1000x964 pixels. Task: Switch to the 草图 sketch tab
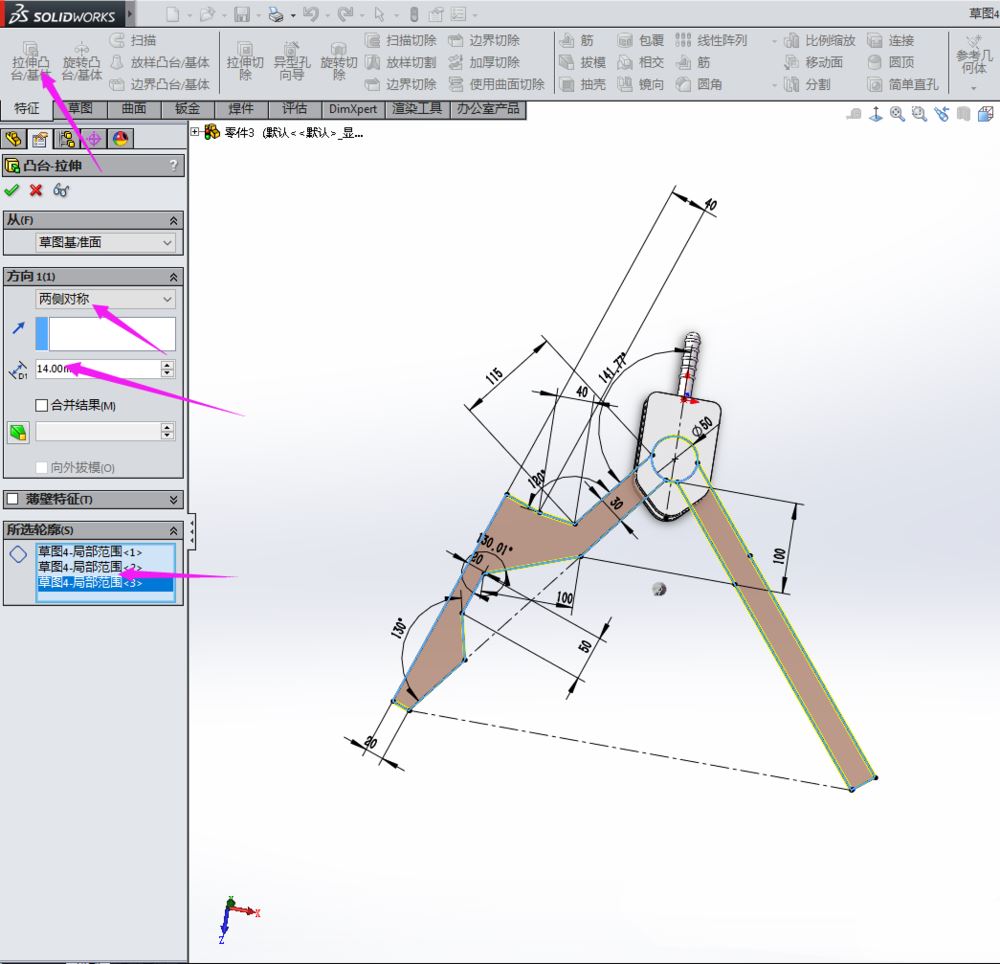80,109
